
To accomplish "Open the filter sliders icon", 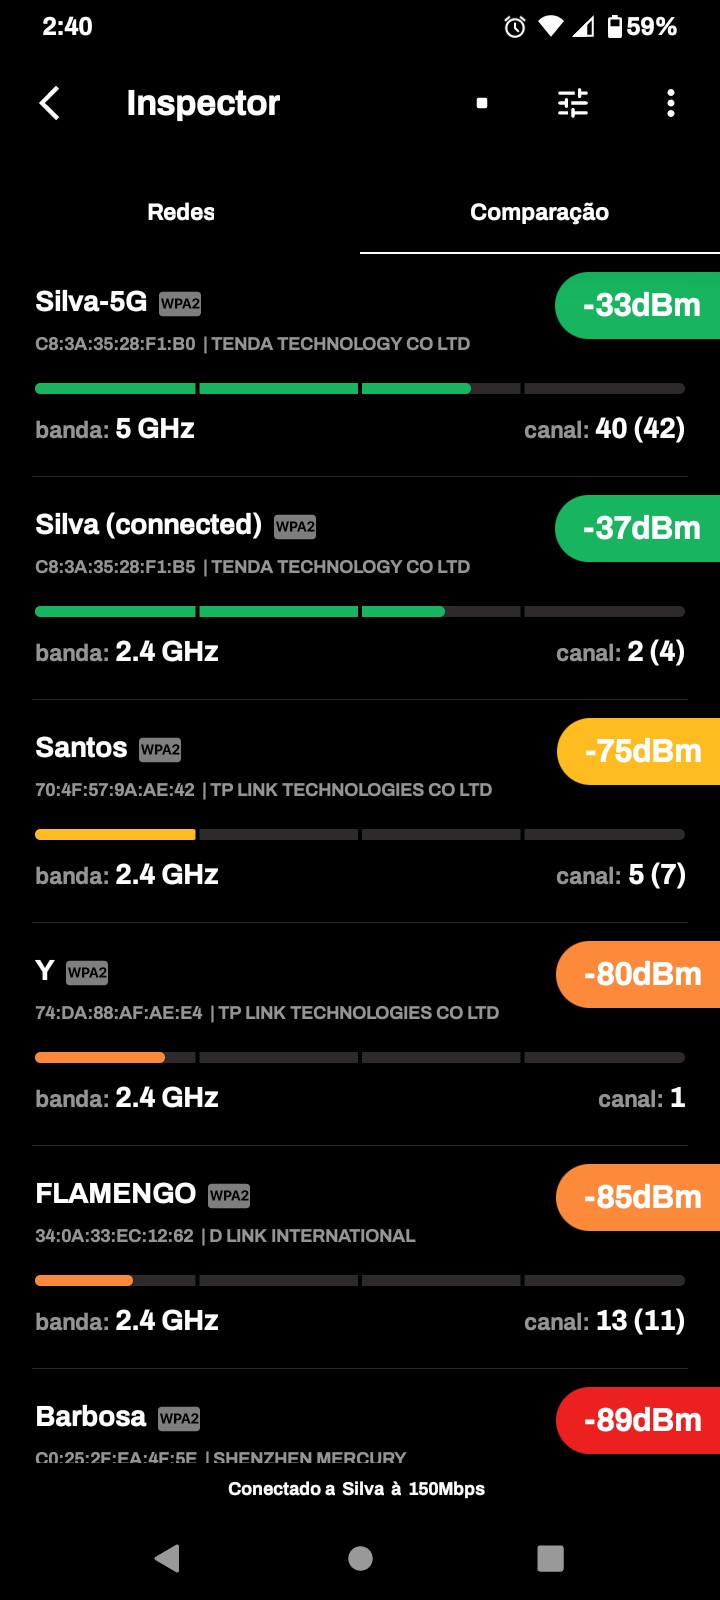I will [x=573, y=103].
